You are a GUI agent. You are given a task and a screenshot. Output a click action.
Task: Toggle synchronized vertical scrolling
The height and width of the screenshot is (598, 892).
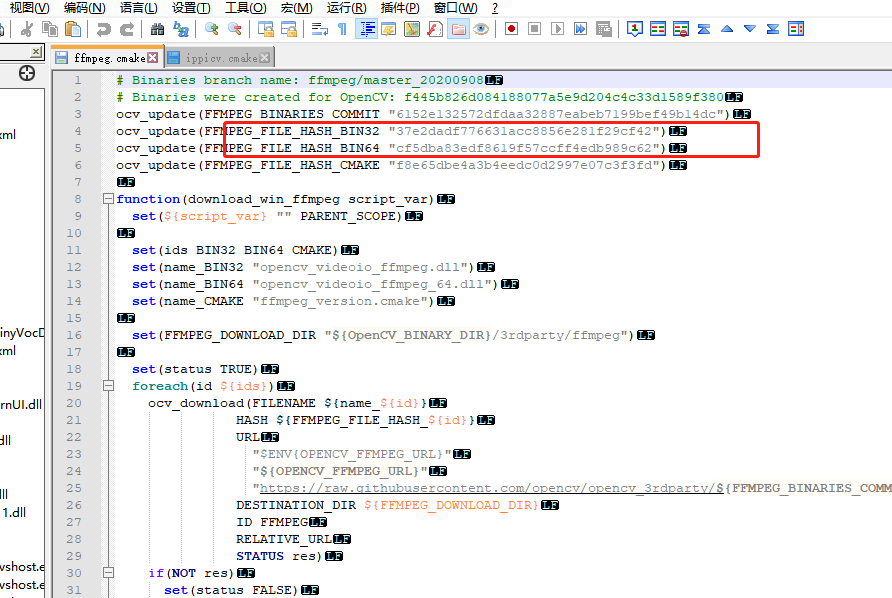click(x=266, y=29)
